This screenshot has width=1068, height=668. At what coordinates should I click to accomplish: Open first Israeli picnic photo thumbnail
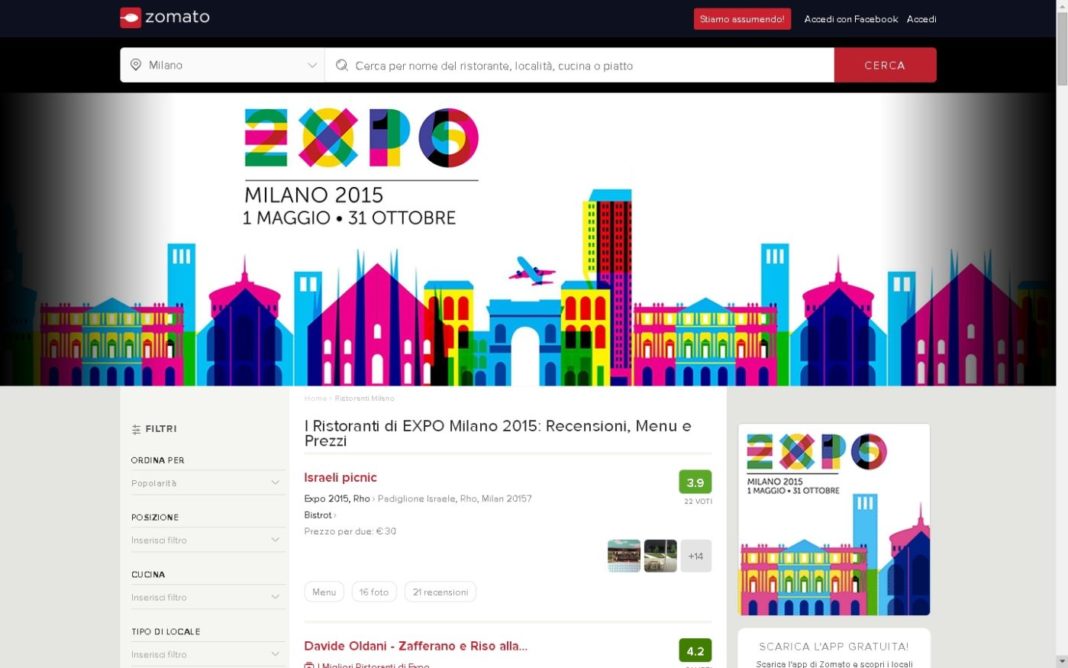point(624,556)
